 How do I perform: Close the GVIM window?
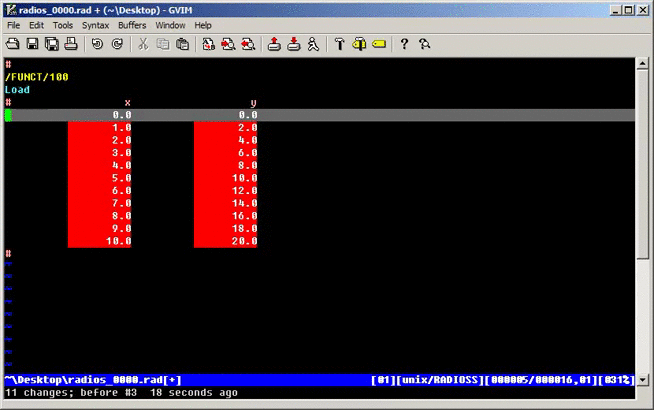coord(643,10)
